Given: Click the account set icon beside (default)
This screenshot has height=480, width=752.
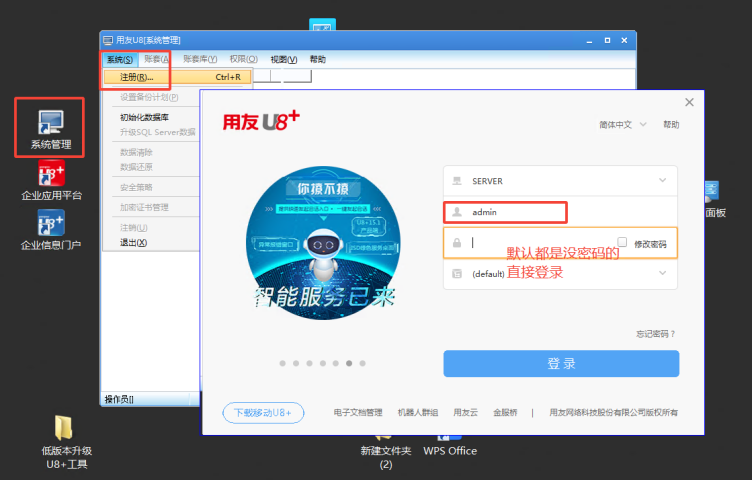Looking at the screenshot, I should [457, 274].
